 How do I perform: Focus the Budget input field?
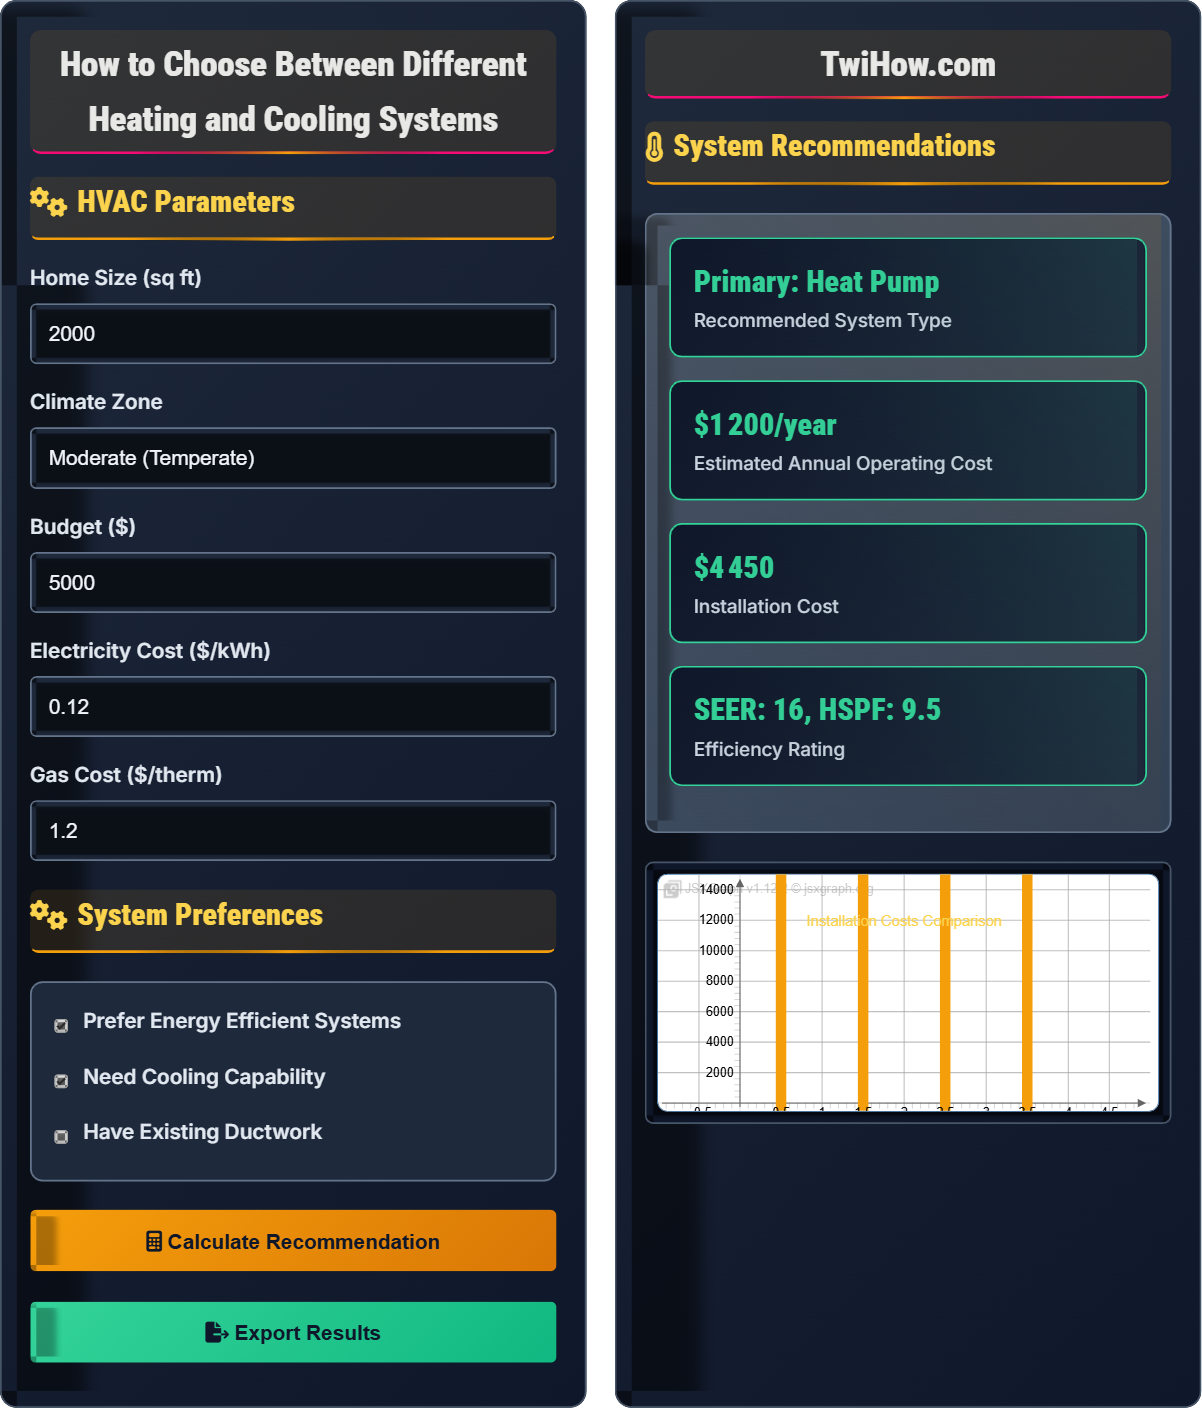pos(293,583)
